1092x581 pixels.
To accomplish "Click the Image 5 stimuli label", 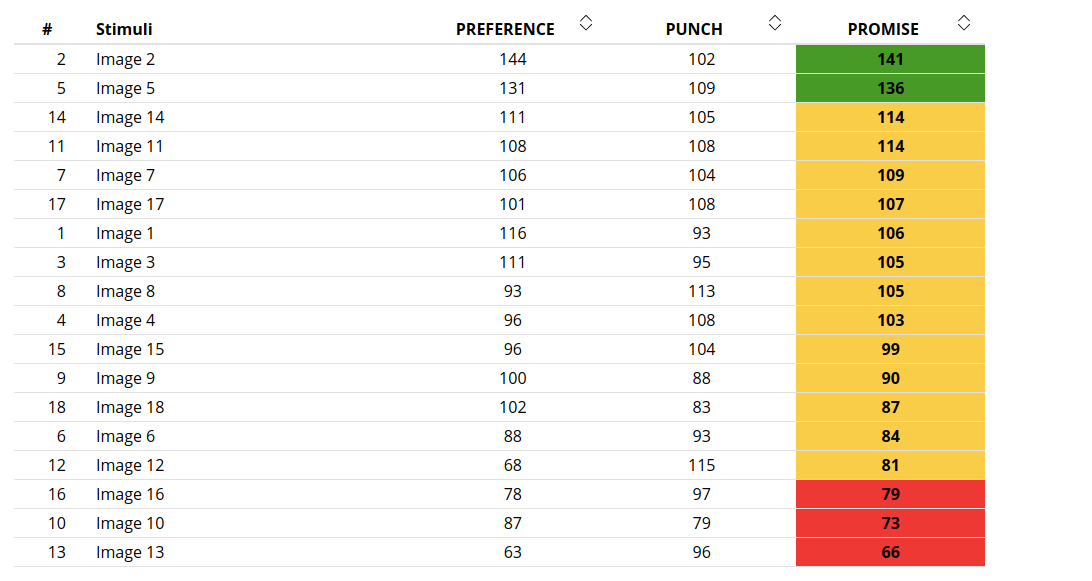I will coord(125,88).
